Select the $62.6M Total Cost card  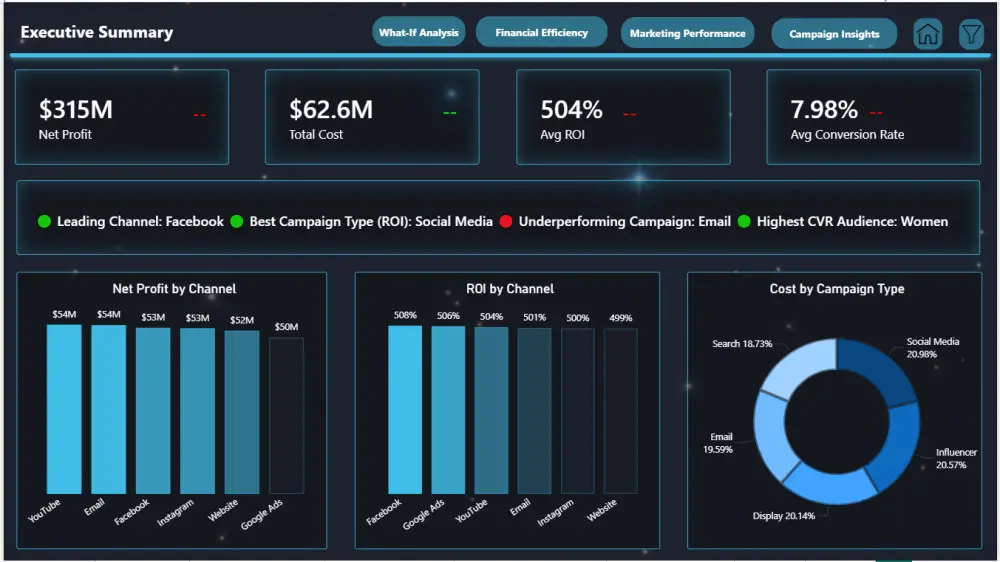click(x=372, y=117)
